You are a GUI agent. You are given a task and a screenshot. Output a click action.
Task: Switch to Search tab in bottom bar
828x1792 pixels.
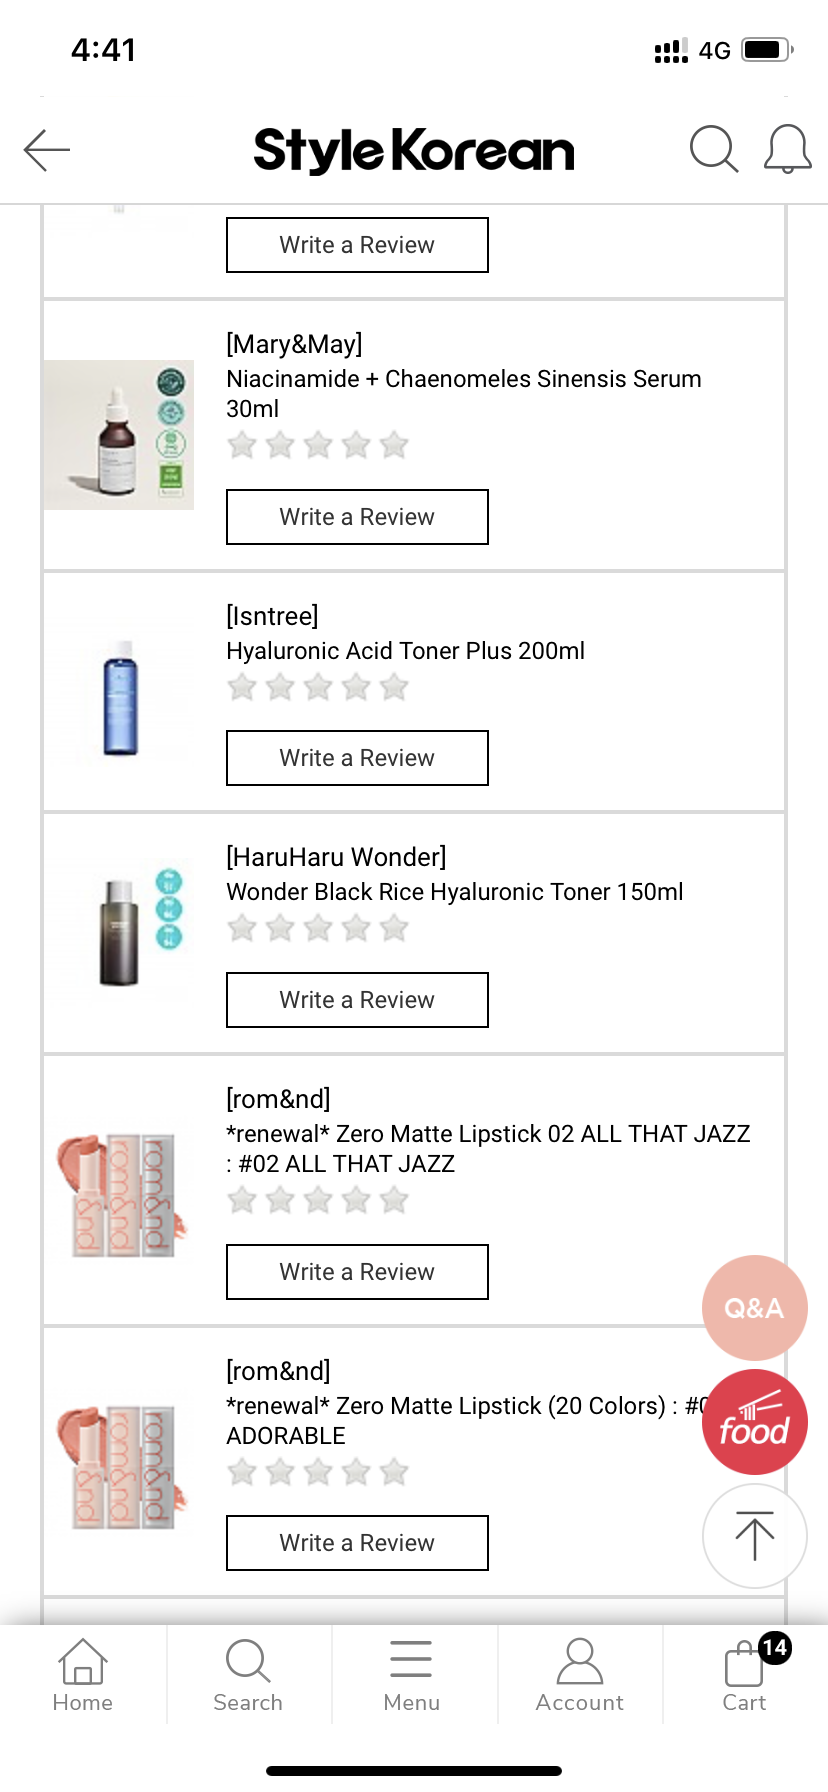(248, 1674)
